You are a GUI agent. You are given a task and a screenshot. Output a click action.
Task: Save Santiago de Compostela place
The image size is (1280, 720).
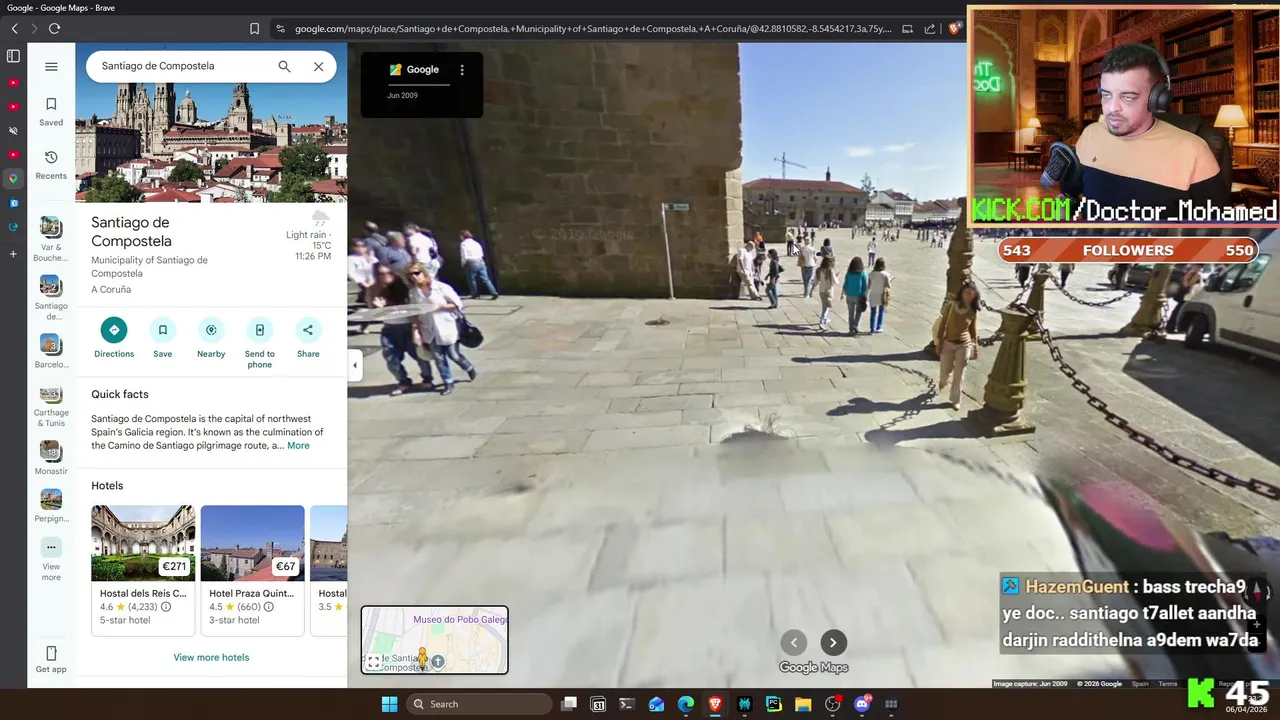162,338
